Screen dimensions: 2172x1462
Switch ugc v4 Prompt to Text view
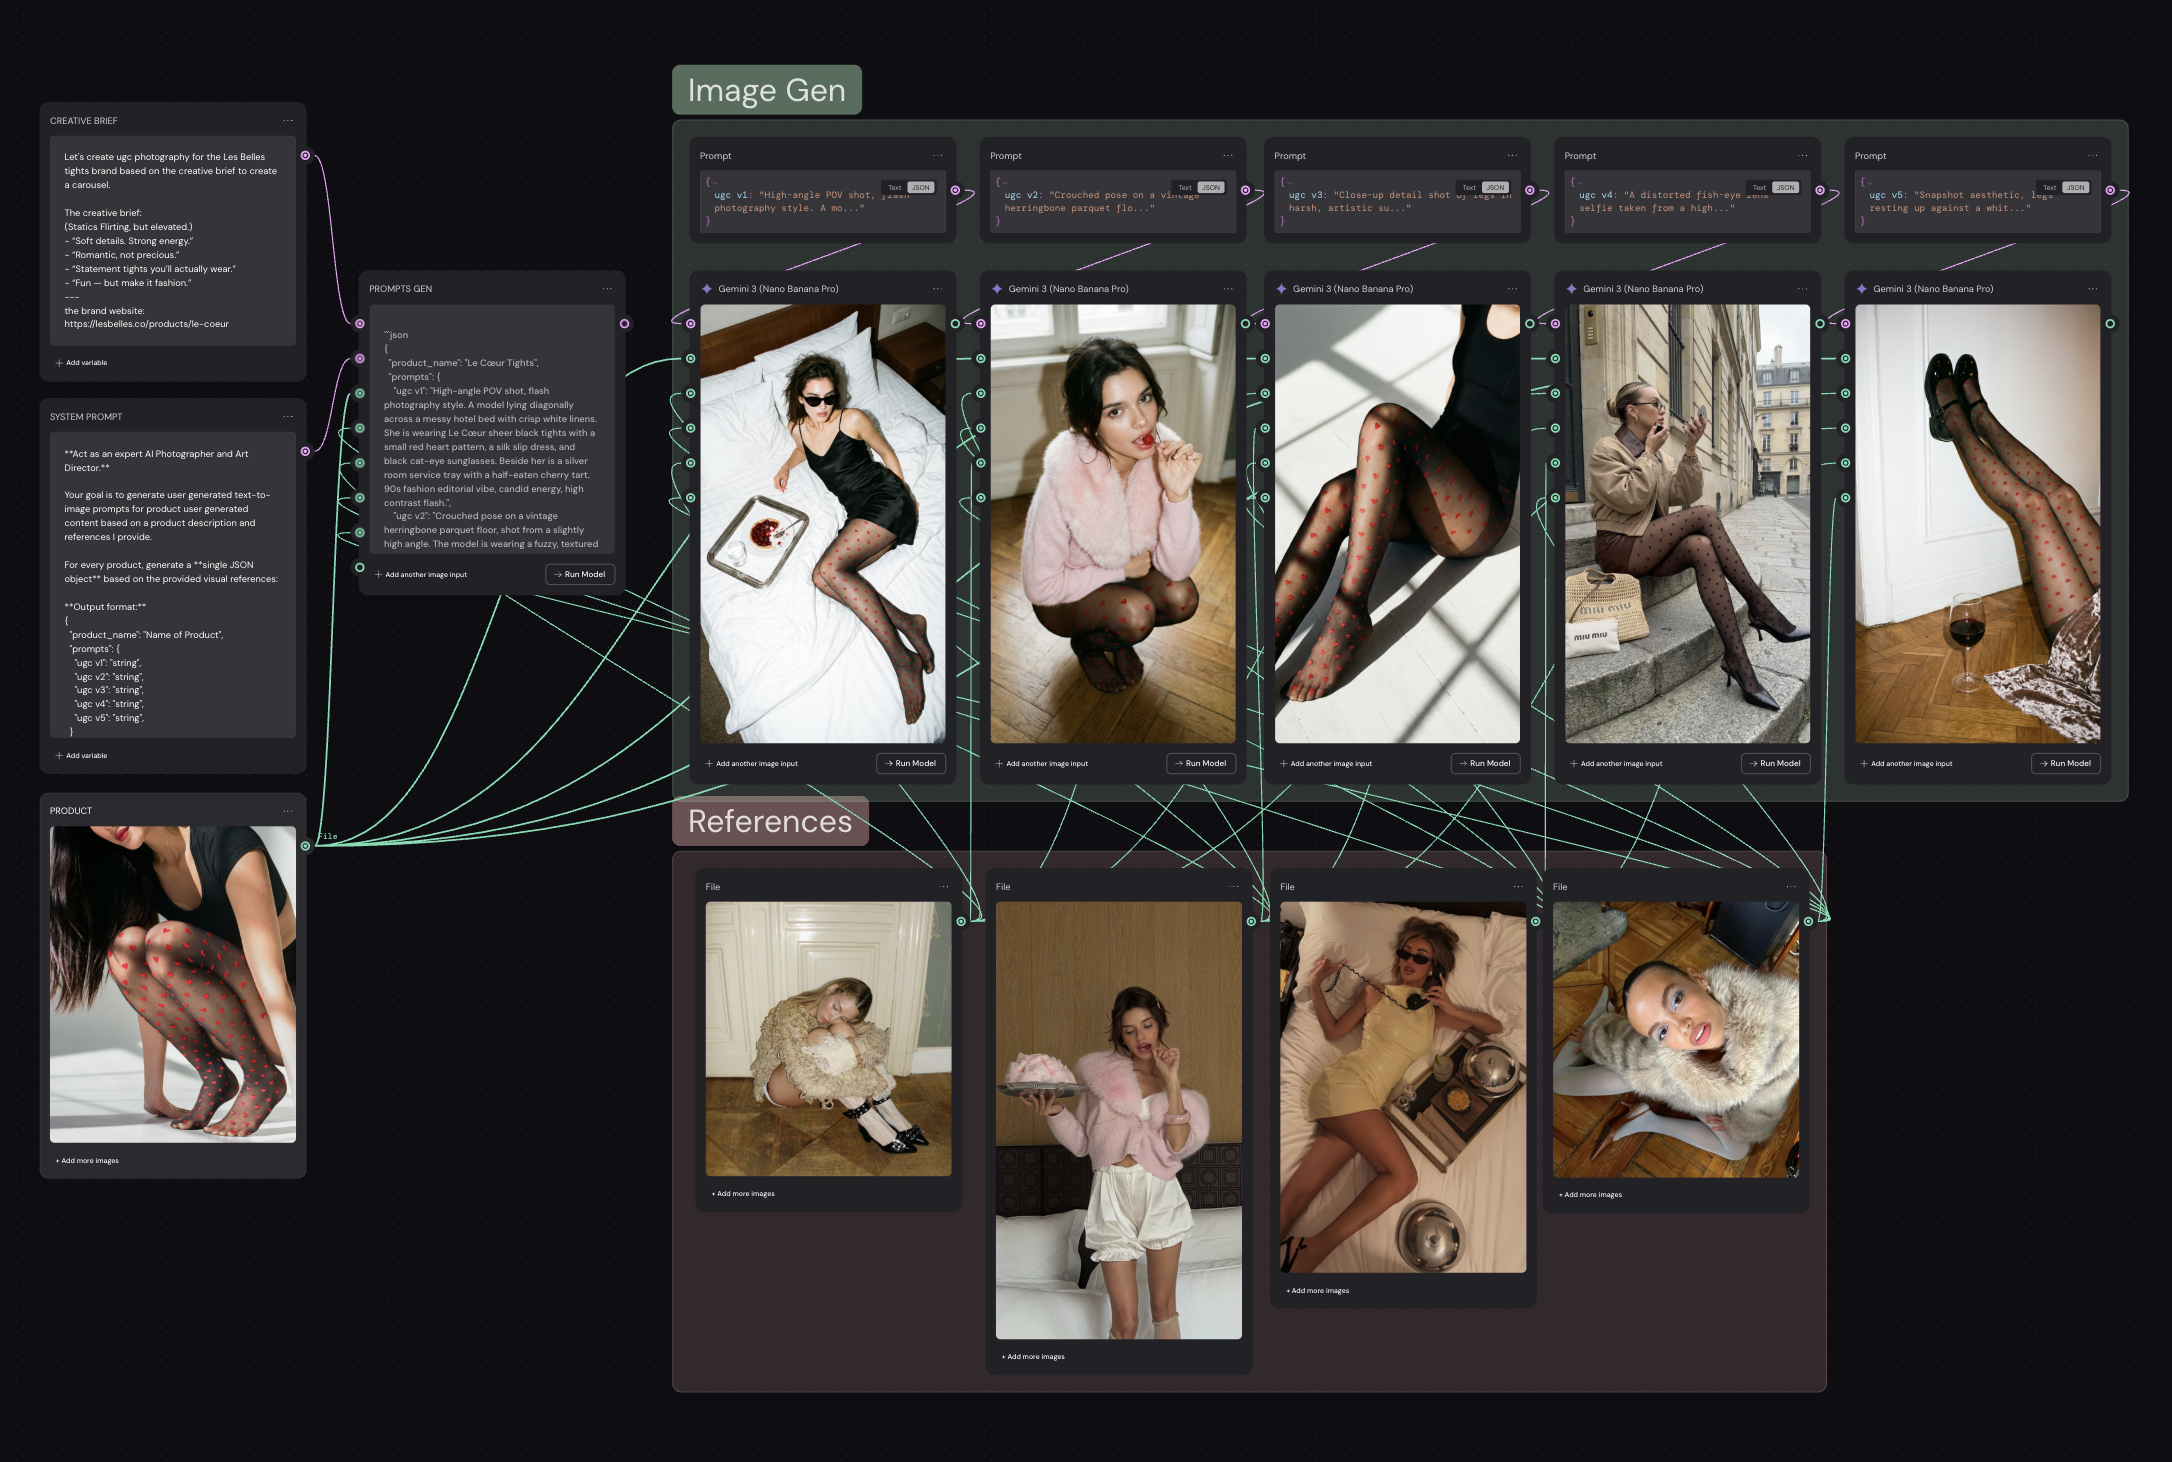[x=1759, y=188]
